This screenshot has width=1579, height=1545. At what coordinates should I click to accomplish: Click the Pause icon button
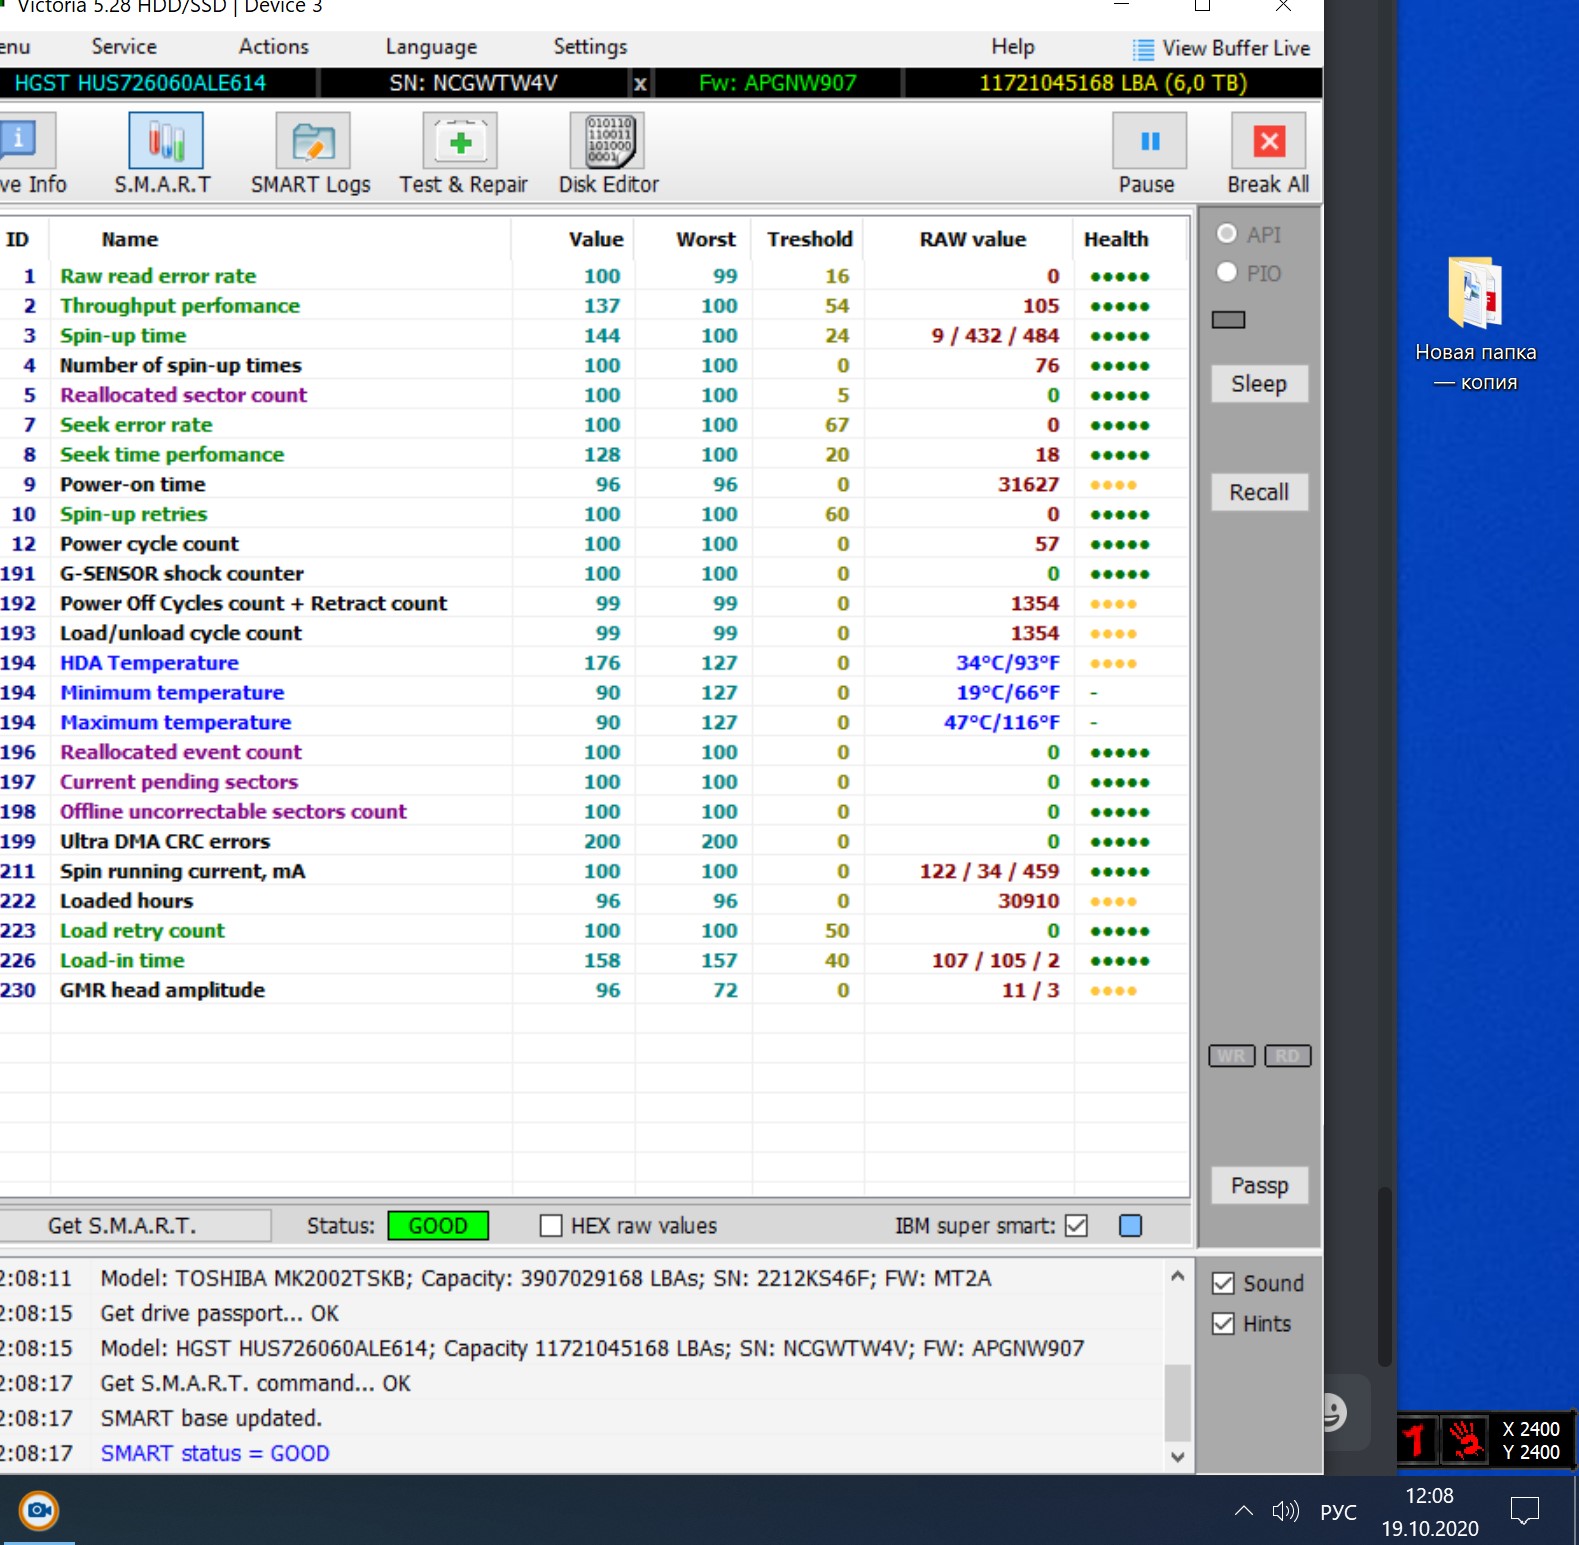click(x=1149, y=141)
